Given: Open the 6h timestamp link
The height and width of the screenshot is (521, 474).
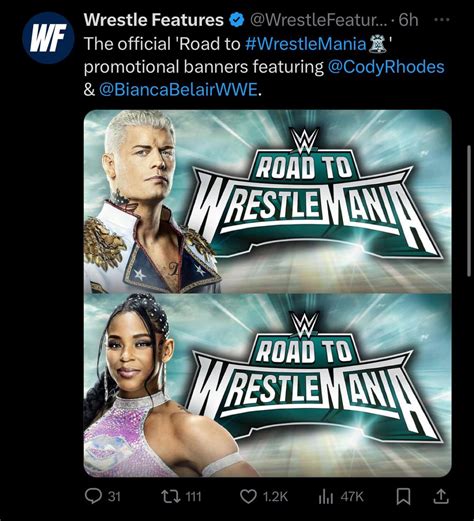Looking at the screenshot, I should (408, 20).
